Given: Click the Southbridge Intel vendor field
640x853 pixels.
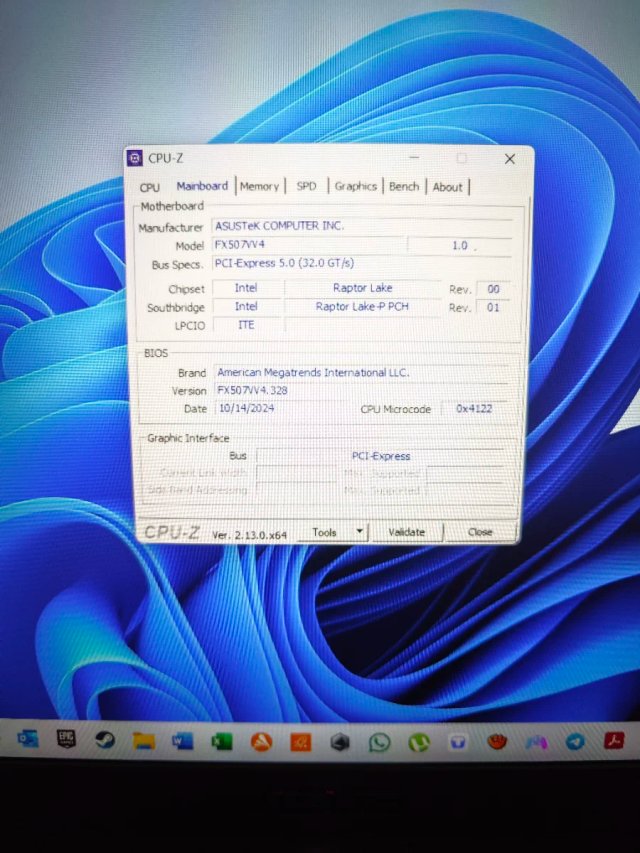Looking at the screenshot, I should tap(246, 306).
